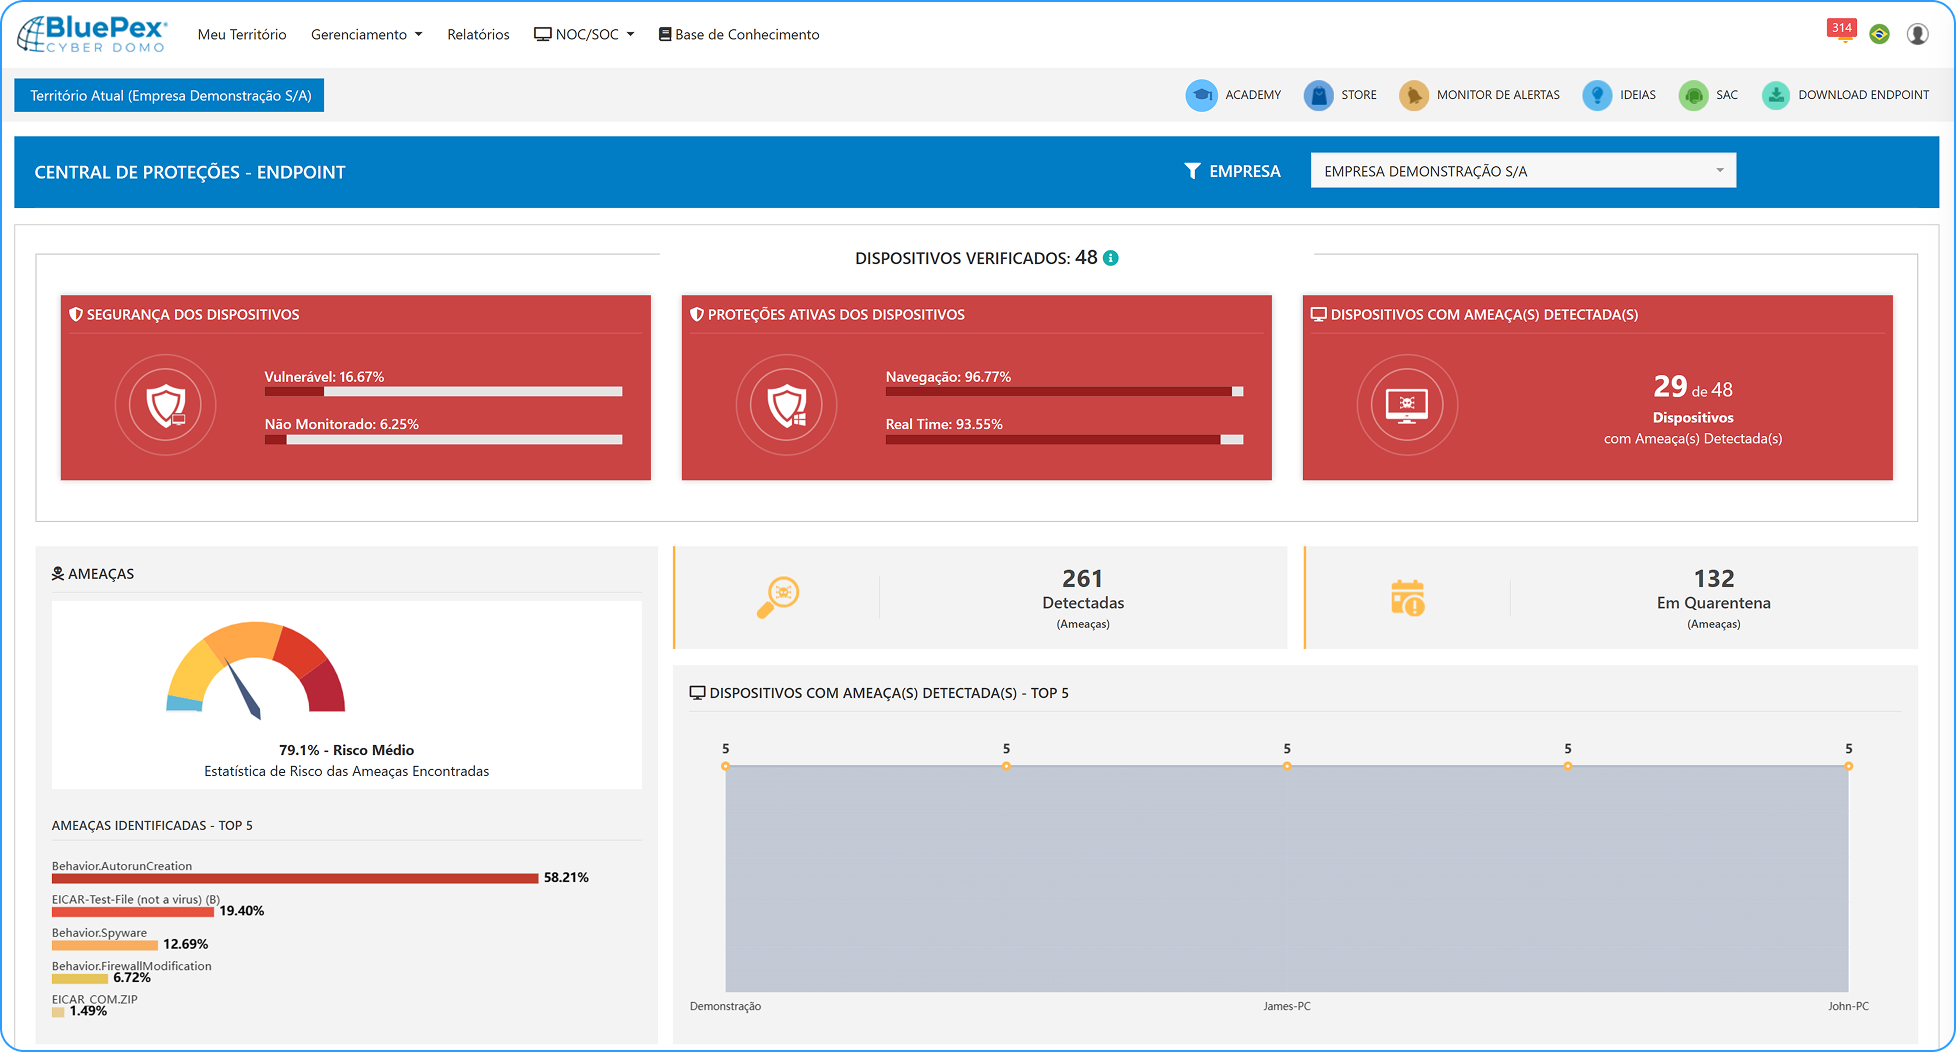The width and height of the screenshot is (1956, 1052).
Task: Click the infected monitor icon in threats card
Action: tap(1407, 405)
